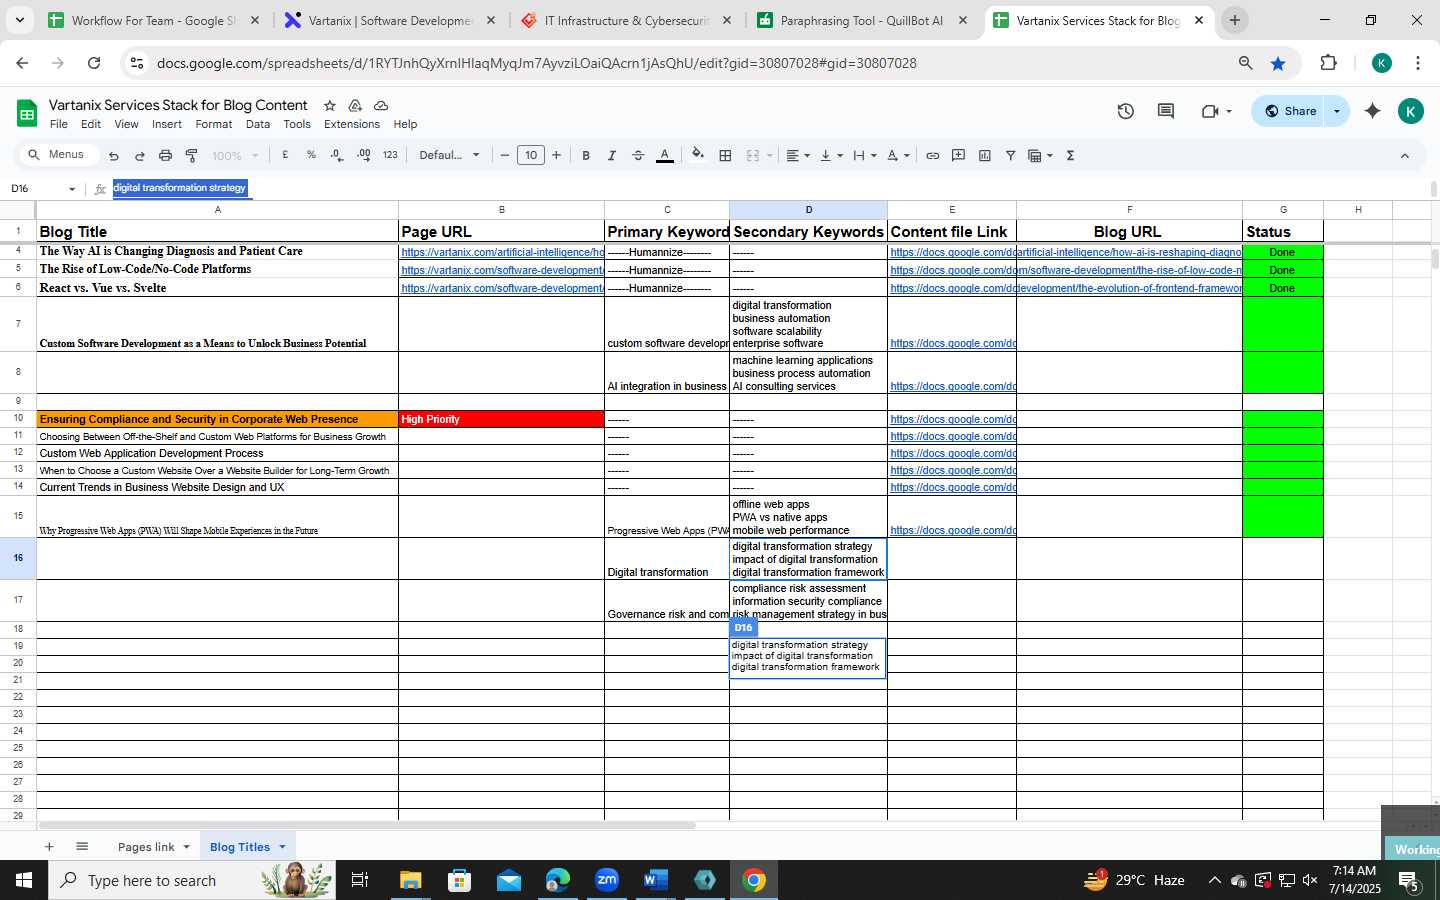The width and height of the screenshot is (1440, 900).
Task: Click the undo icon in toolbar
Action: point(113,156)
